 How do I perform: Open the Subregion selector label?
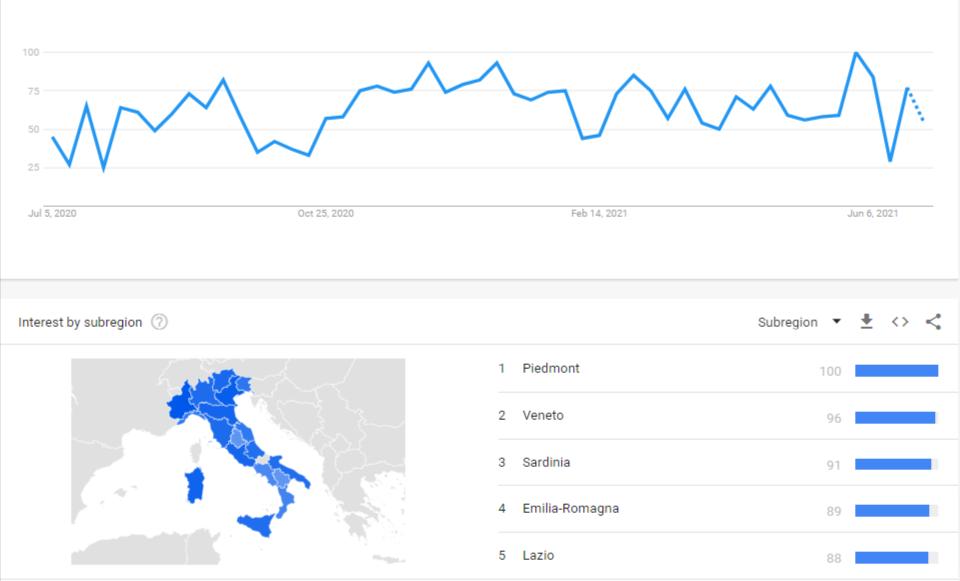(787, 322)
